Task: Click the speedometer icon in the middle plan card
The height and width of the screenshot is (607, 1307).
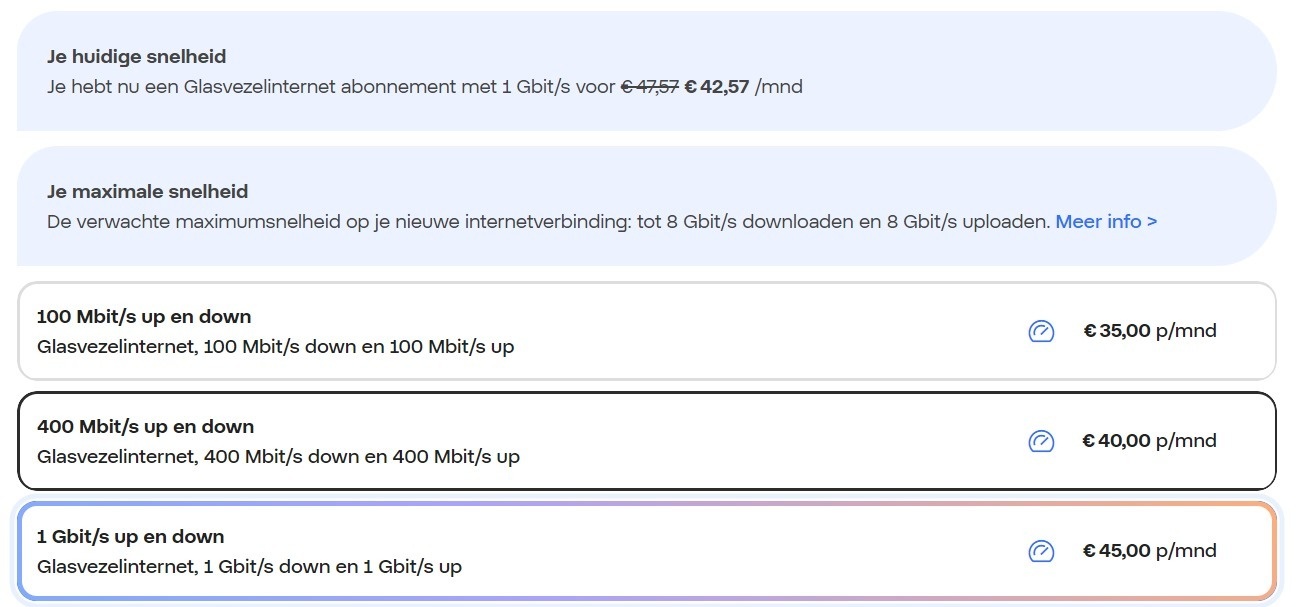Action: (x=1041, y=441)
